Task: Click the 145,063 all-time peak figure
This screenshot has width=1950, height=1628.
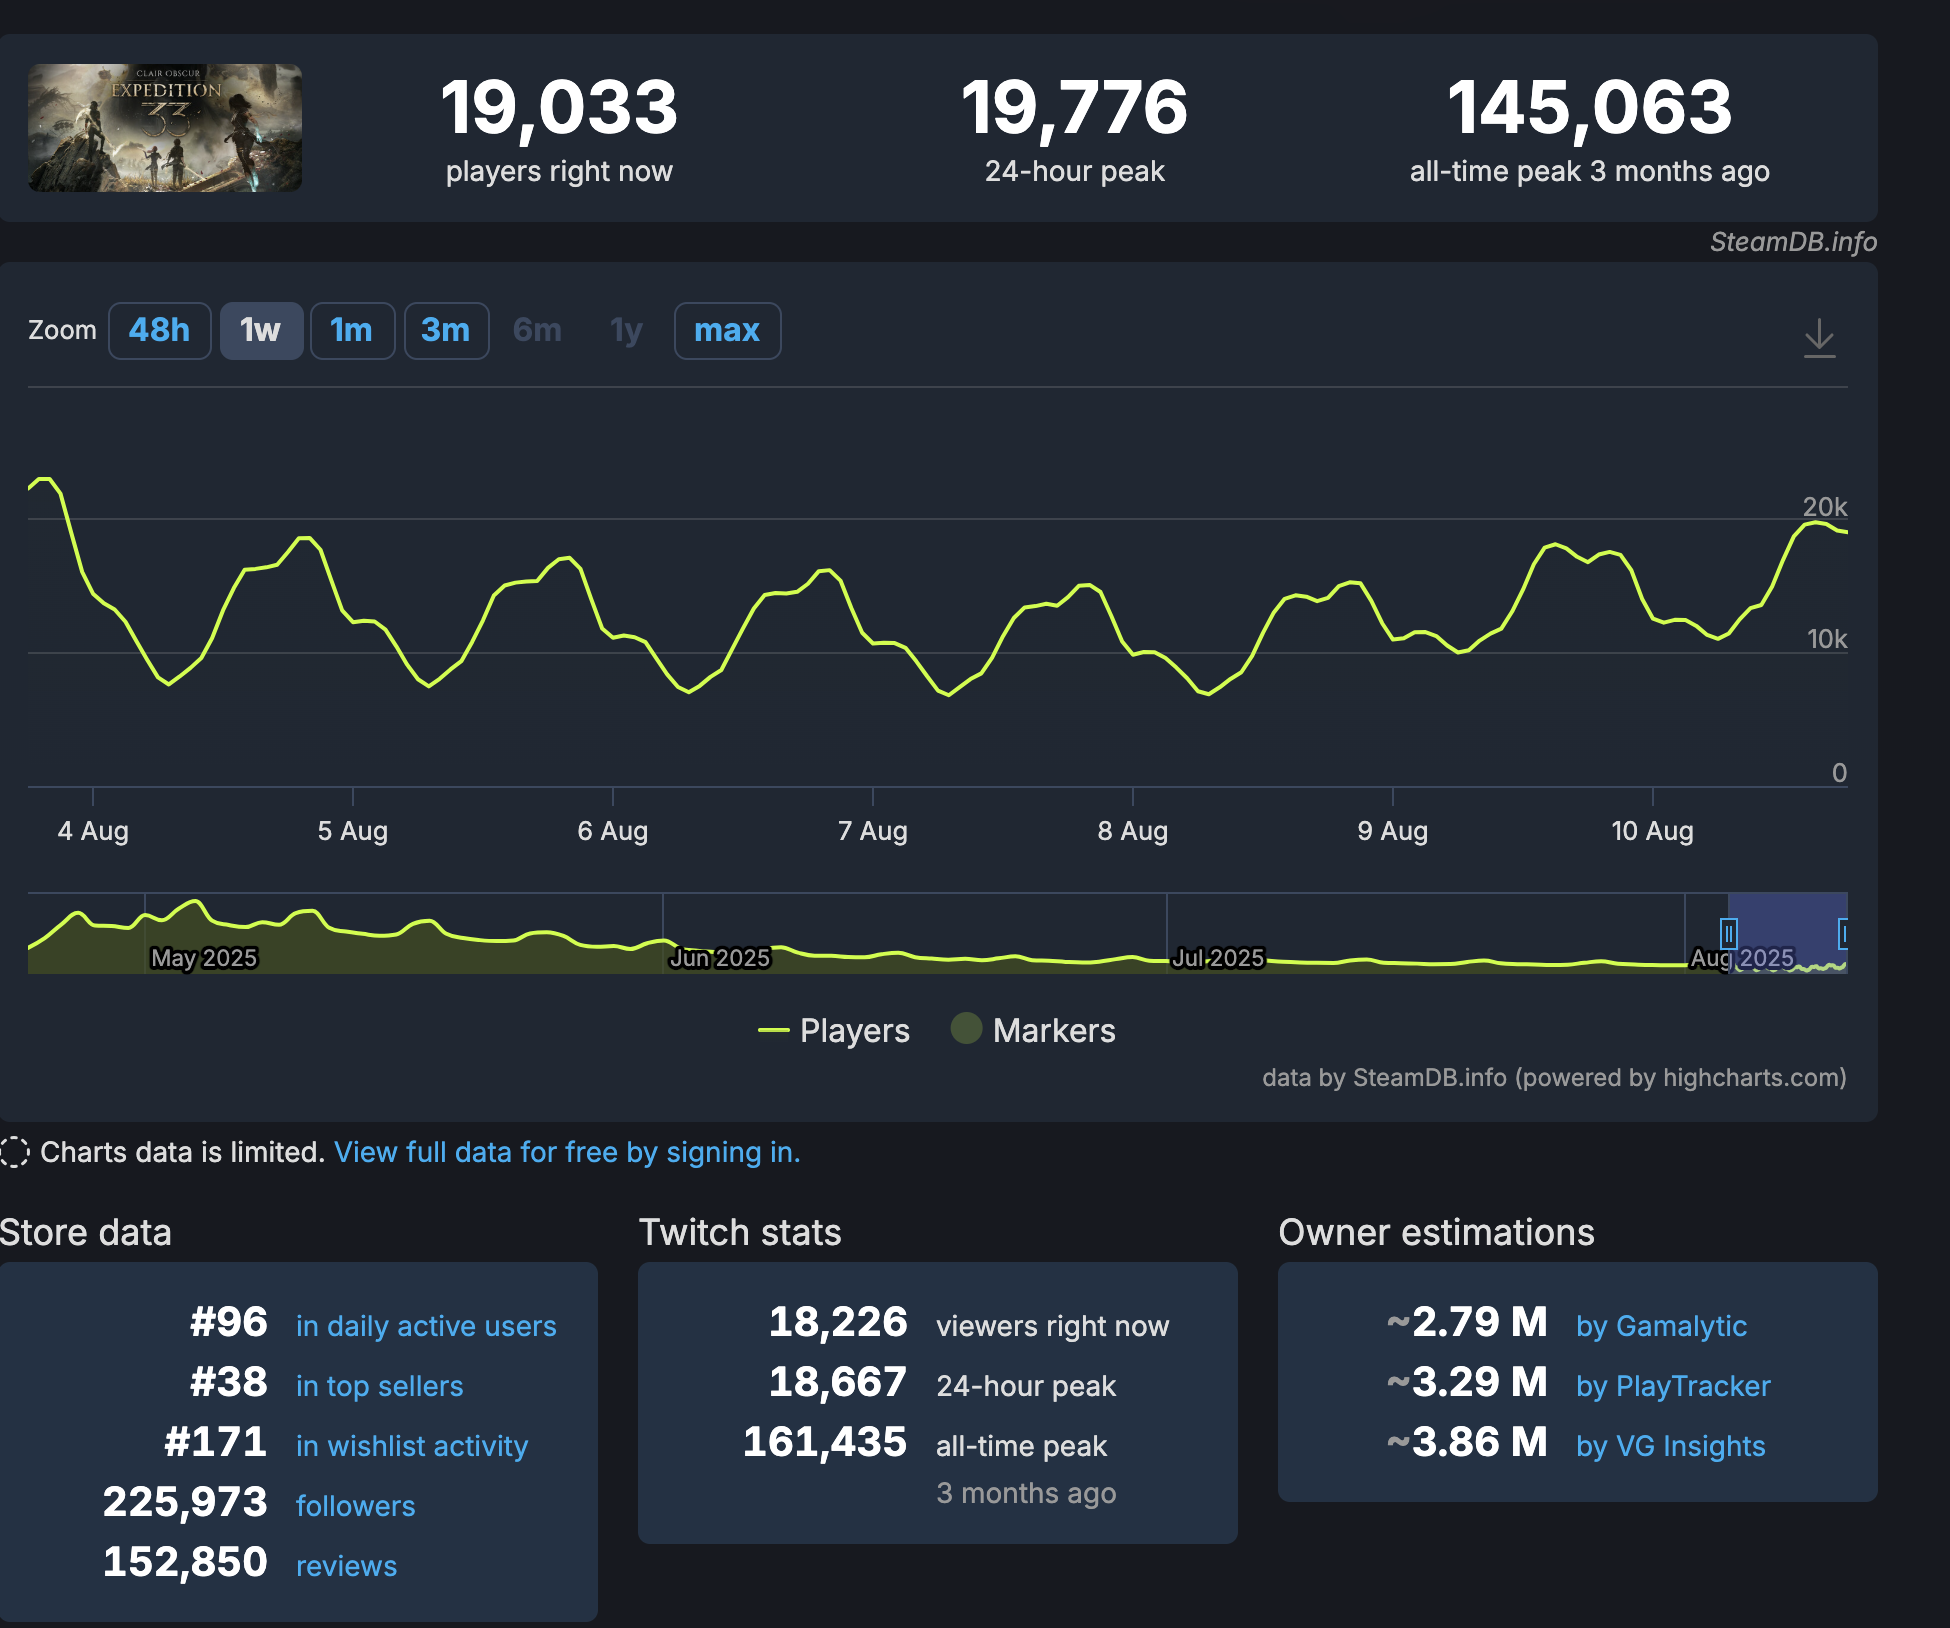Action: tap(1589, 107)
